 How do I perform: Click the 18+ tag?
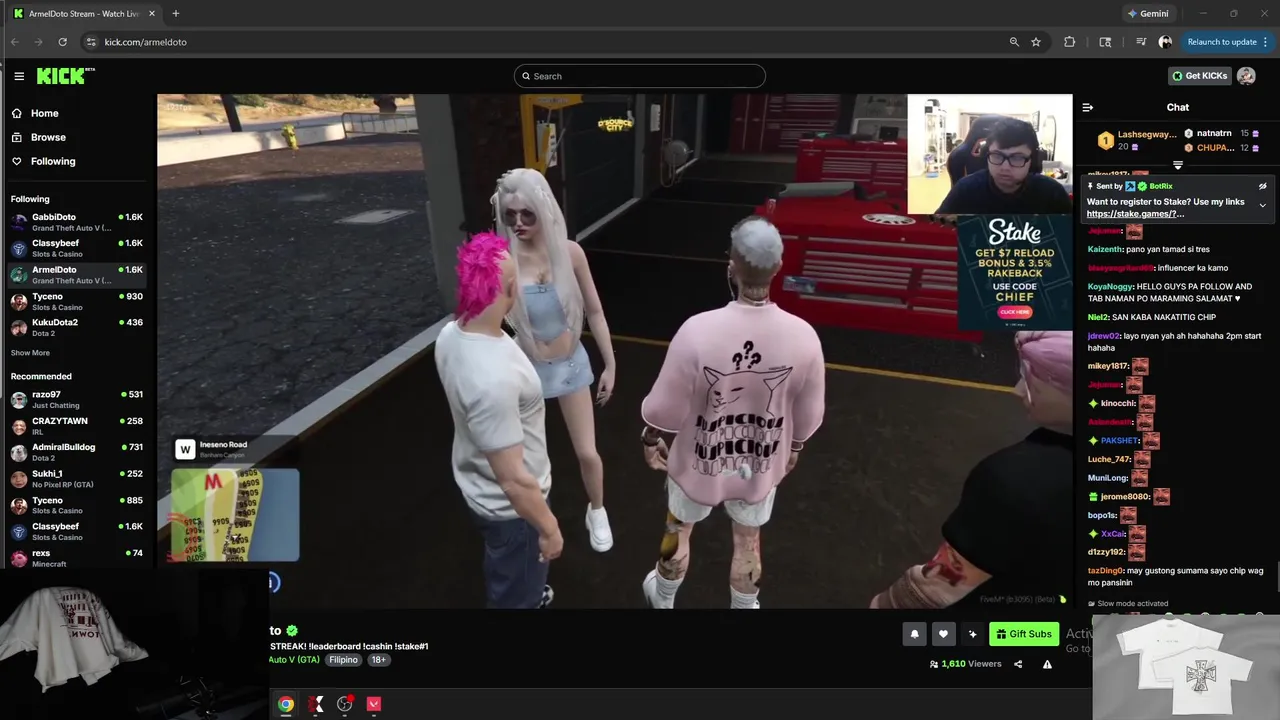click(x=378, y=660)
